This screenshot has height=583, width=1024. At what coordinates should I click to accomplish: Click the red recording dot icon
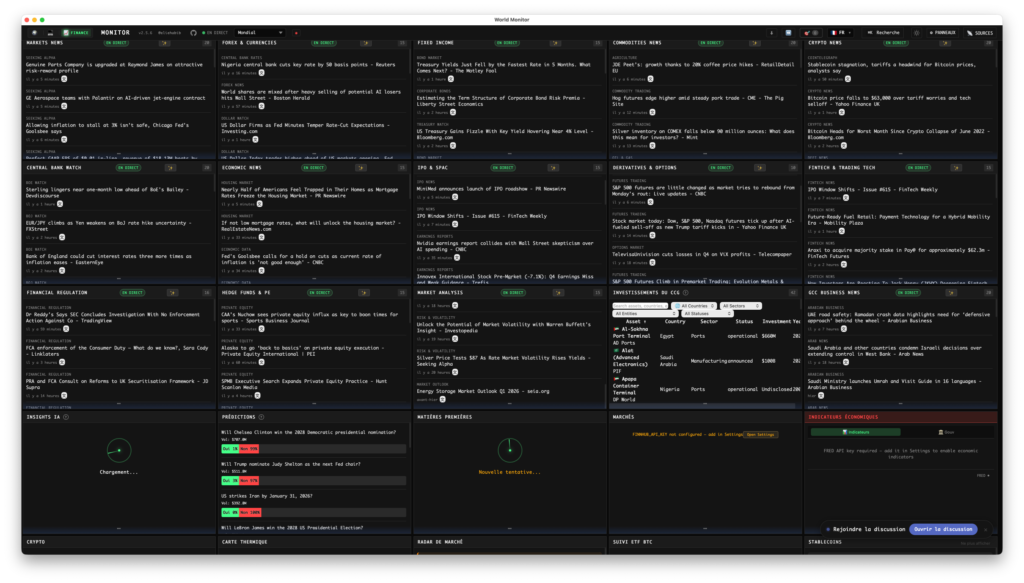[x=295, y=32]
